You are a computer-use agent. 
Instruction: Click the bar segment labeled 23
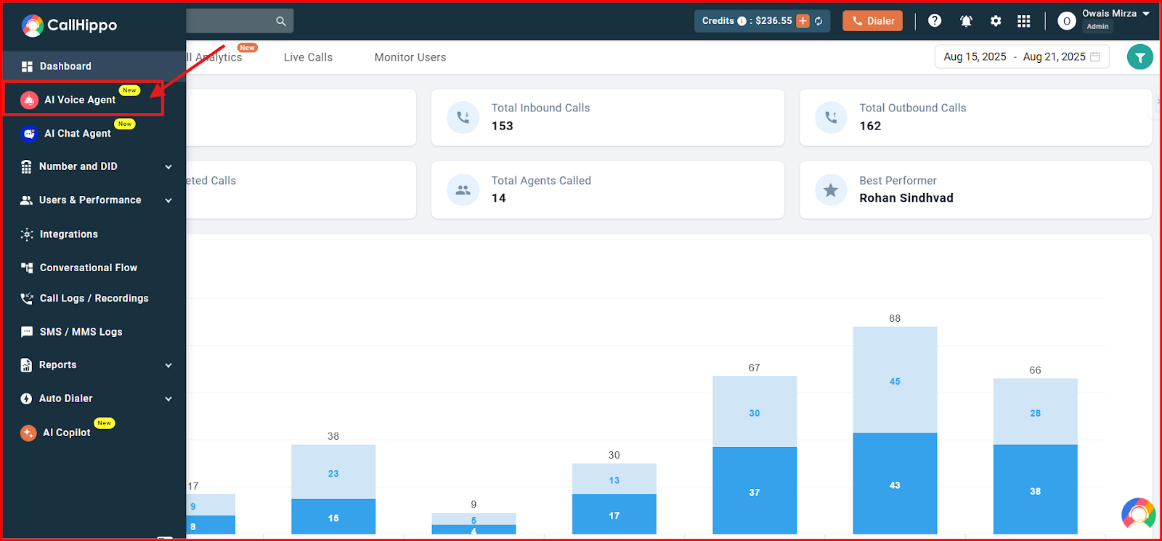coord(333,472)
